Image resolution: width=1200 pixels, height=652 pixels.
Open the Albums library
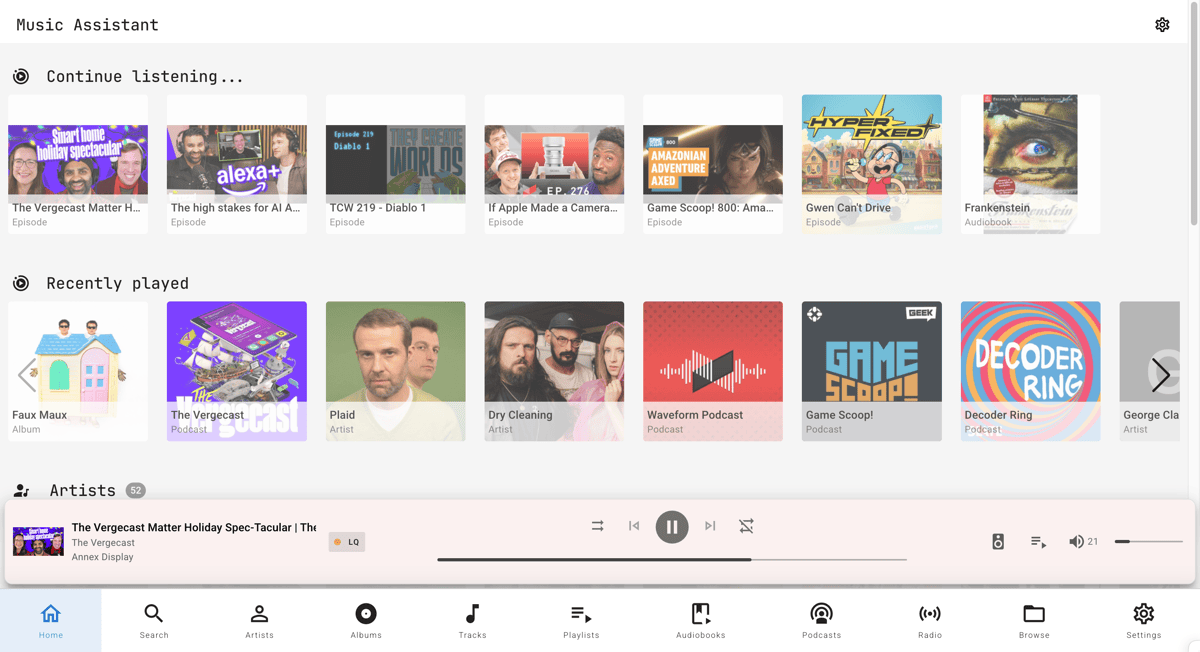[x=366, y=620]
